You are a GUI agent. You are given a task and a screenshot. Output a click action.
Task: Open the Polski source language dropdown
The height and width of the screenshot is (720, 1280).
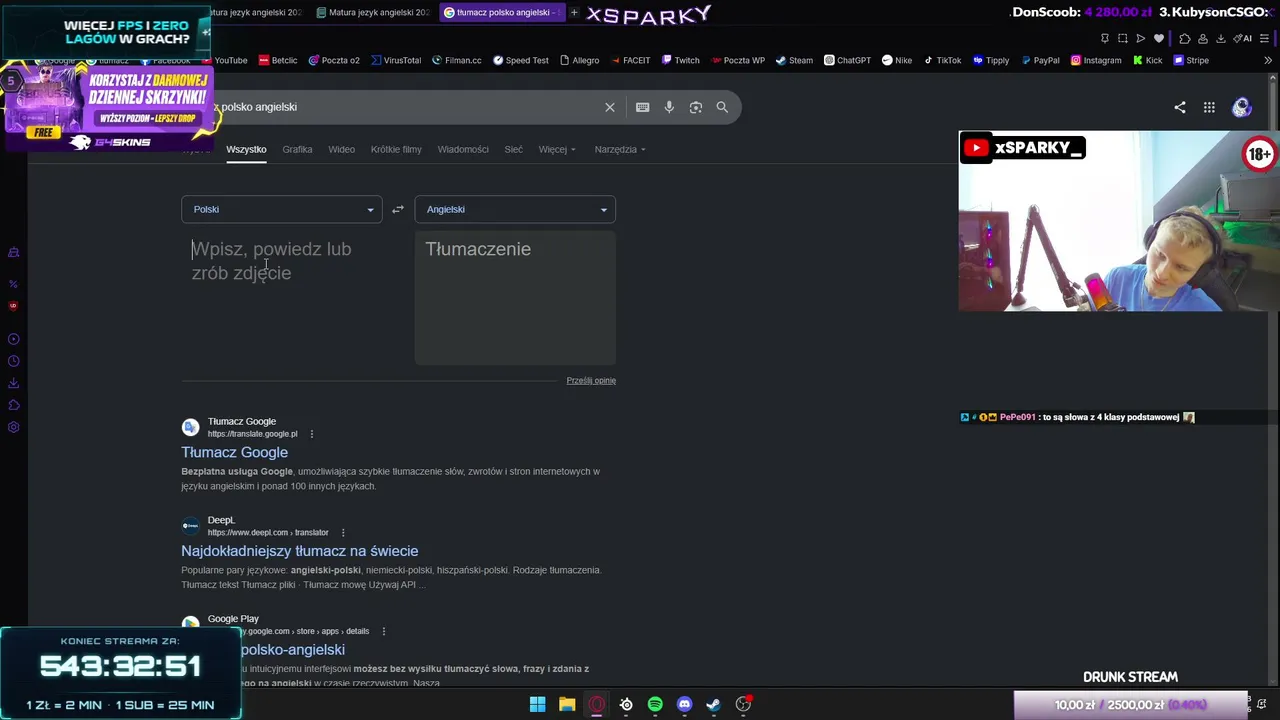coord(281,209)
